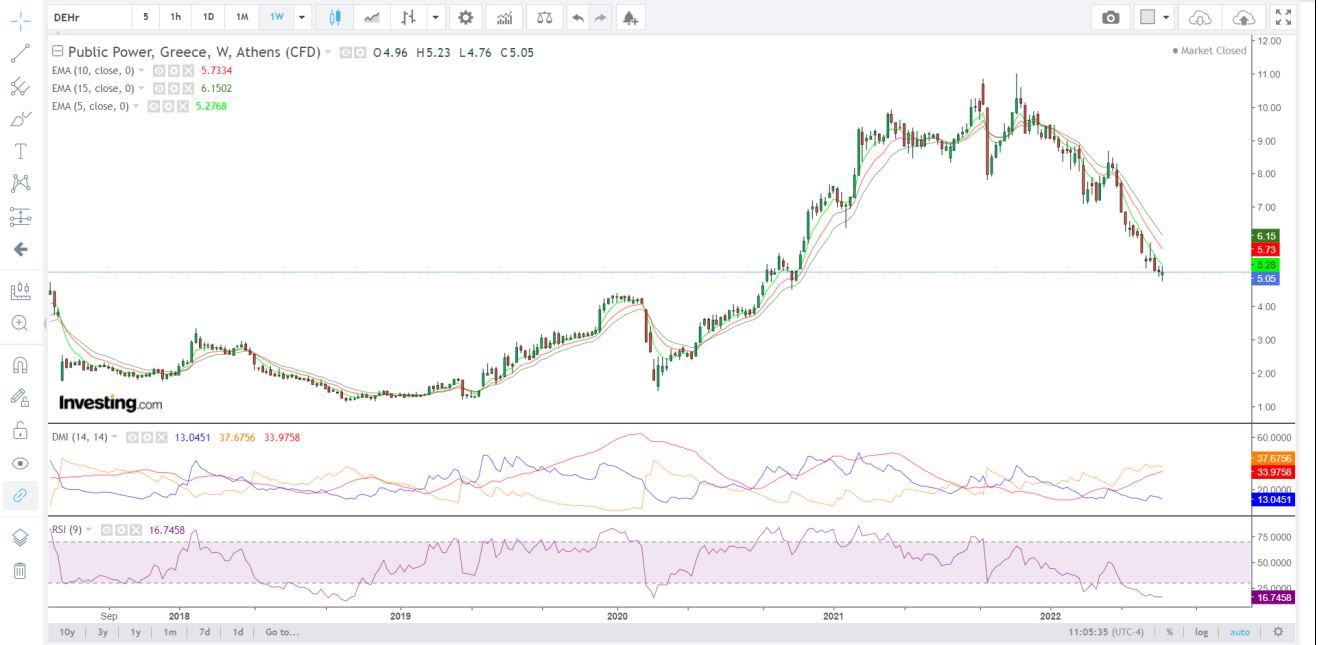Click the add alert bell icon

point(628,17)
